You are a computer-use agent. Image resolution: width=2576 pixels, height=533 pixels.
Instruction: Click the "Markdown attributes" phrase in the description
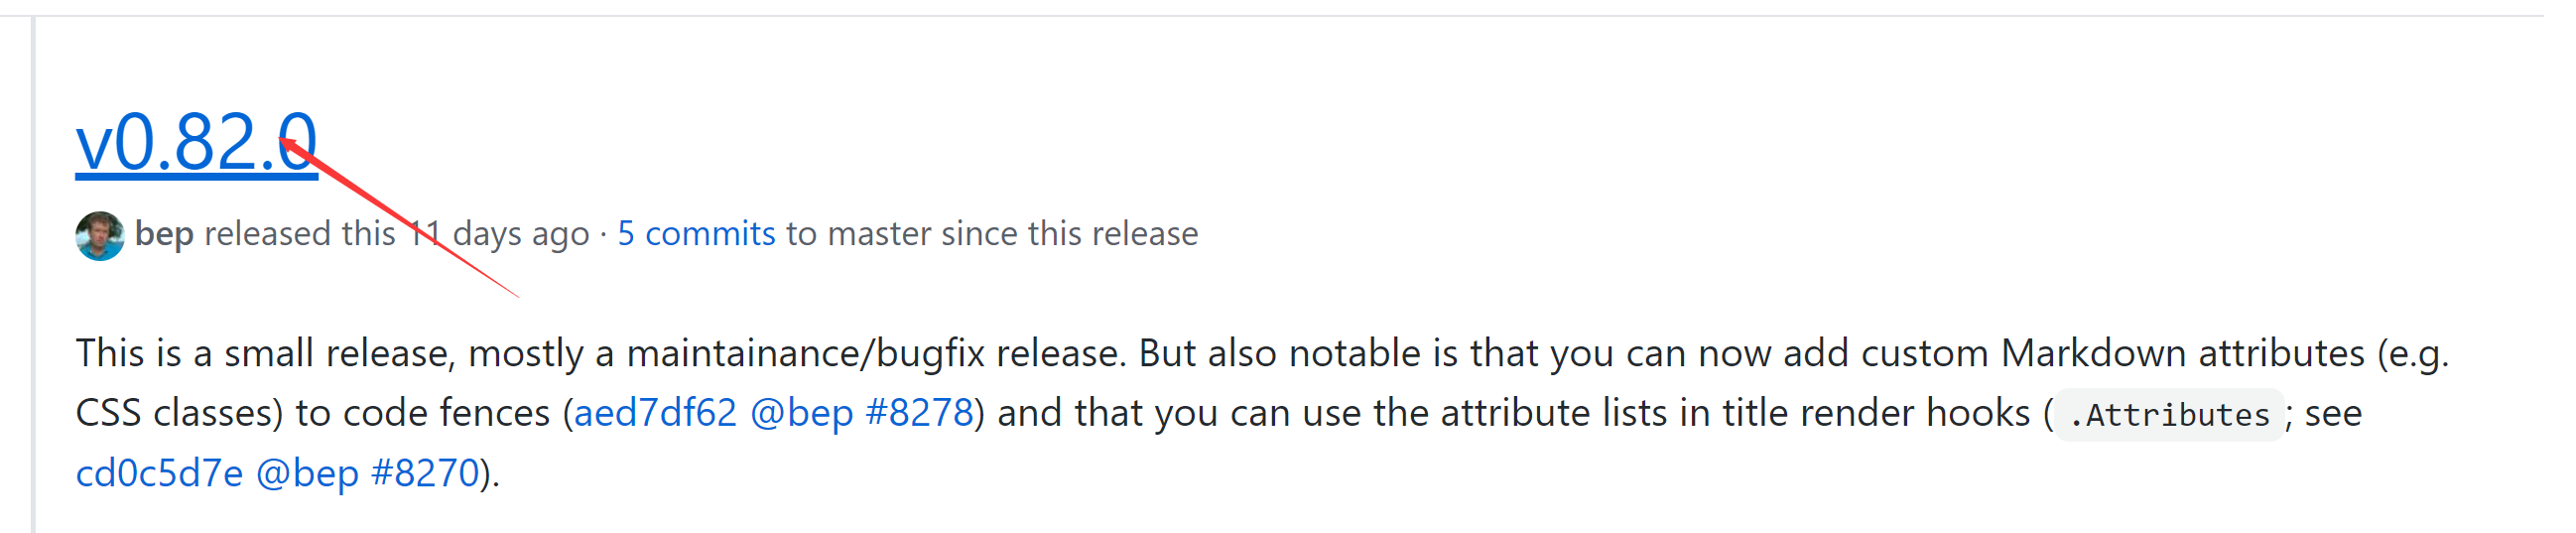point(2182,353)
